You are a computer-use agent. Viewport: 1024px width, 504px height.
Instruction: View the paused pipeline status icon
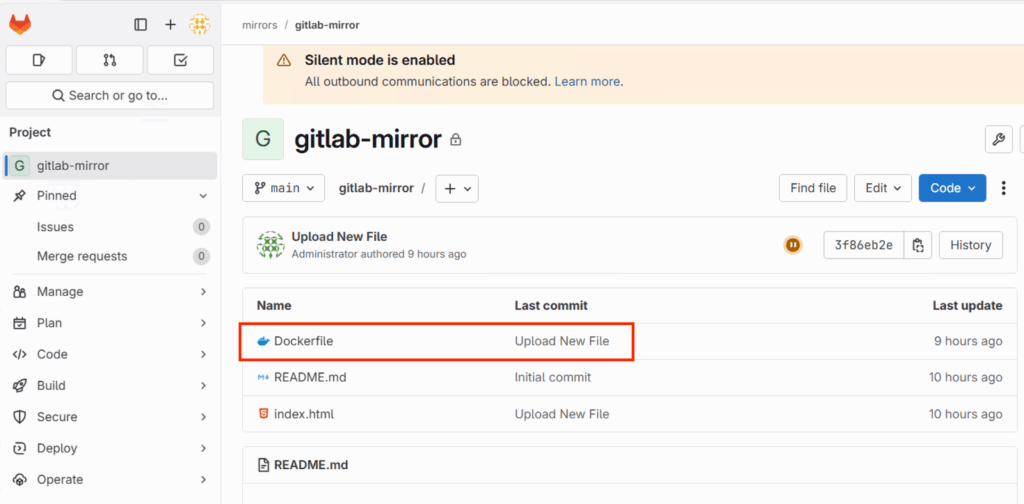coord(792,245)
